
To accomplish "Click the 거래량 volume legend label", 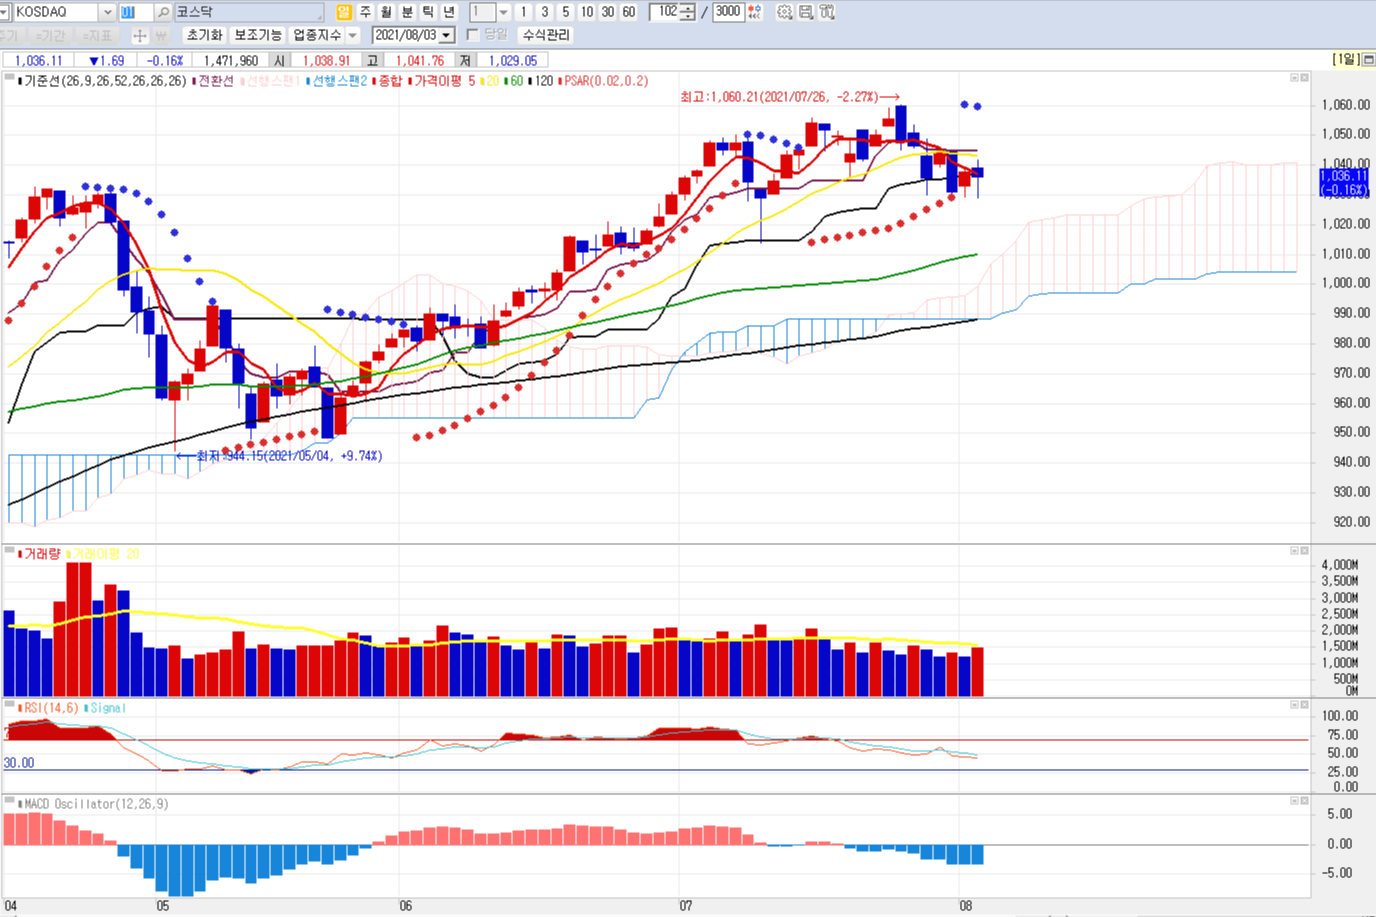I will pos(42,554).
